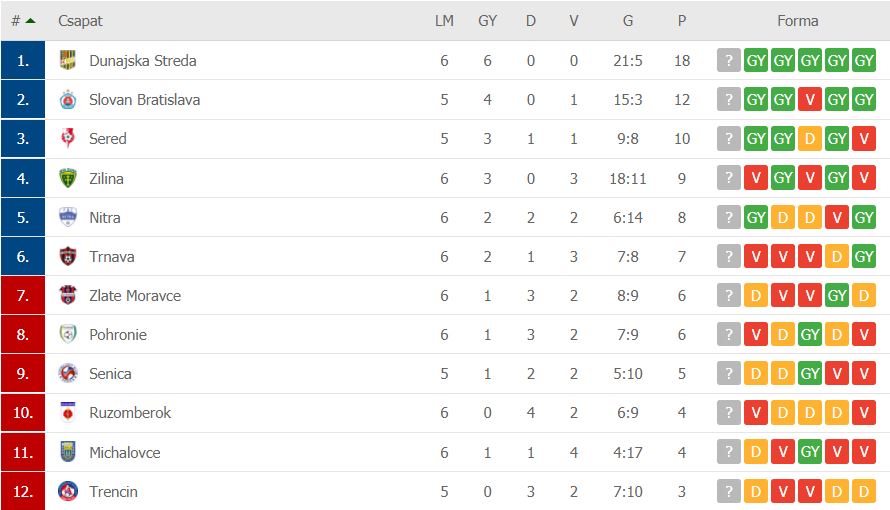Open the Ruzomberok team link
Viewport: 890px width, 510px height.
pos(130,412)
